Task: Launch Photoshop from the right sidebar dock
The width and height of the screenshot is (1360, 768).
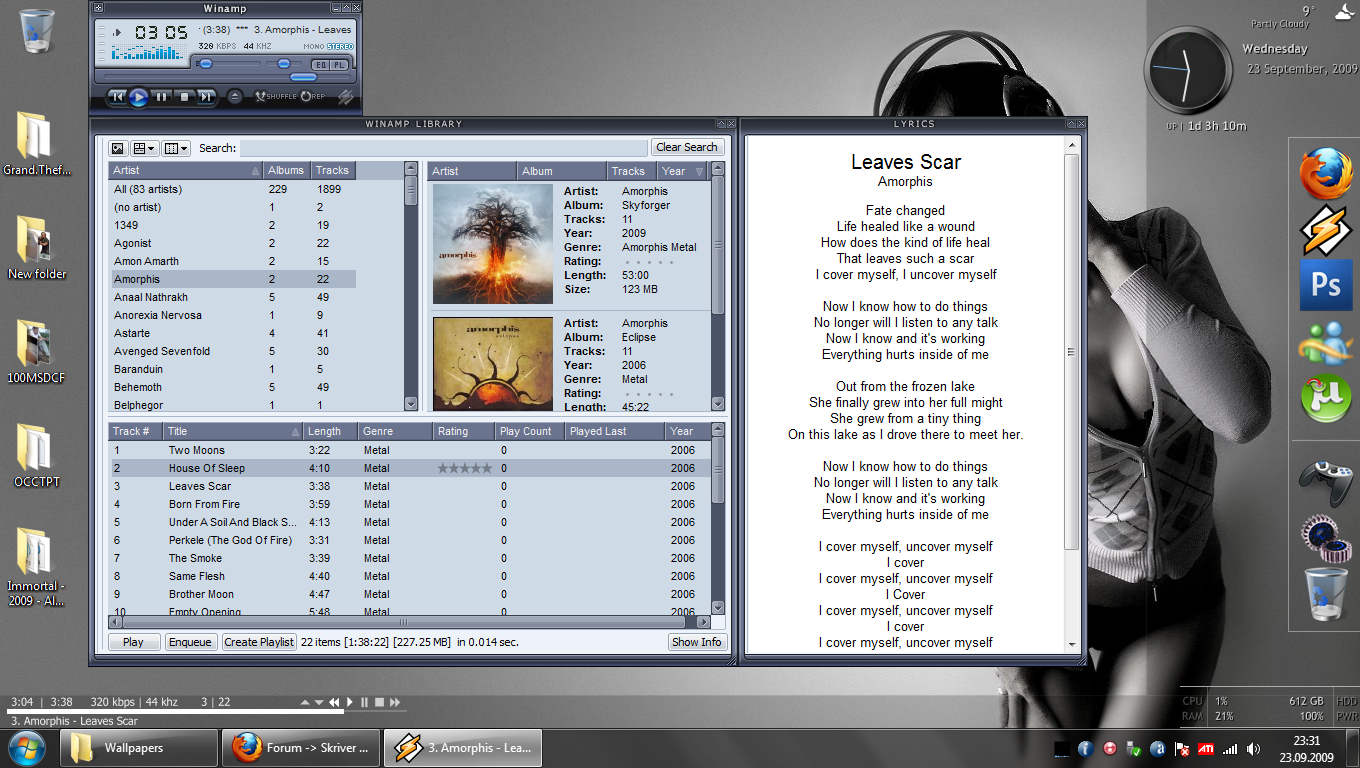Action: point(1326,286)
